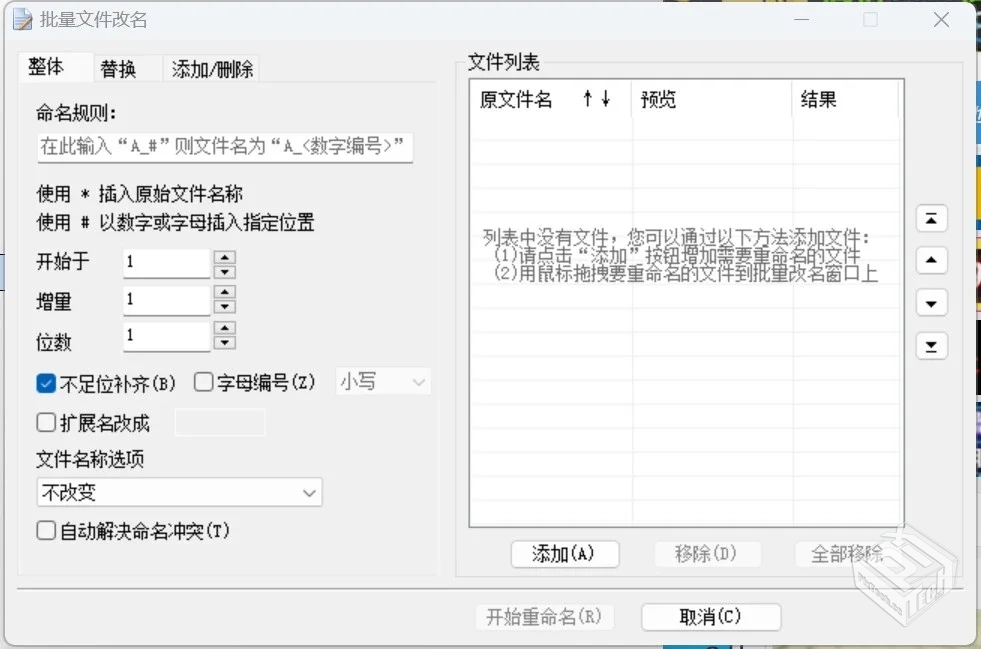981x649 pixels.
Task: Check the 扩展名改成 checkbox
Action: coord(45,422)
